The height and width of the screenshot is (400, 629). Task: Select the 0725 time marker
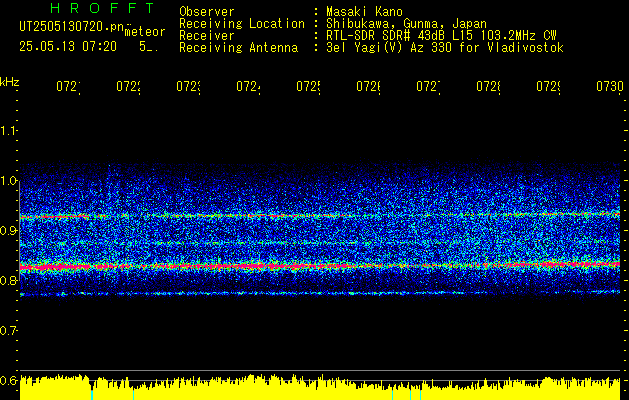point(308,87)
